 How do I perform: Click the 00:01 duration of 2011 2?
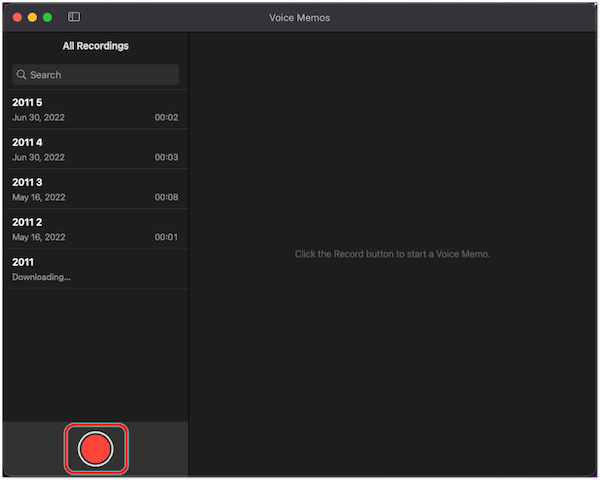pyautogui.click(x=166, y=237)
